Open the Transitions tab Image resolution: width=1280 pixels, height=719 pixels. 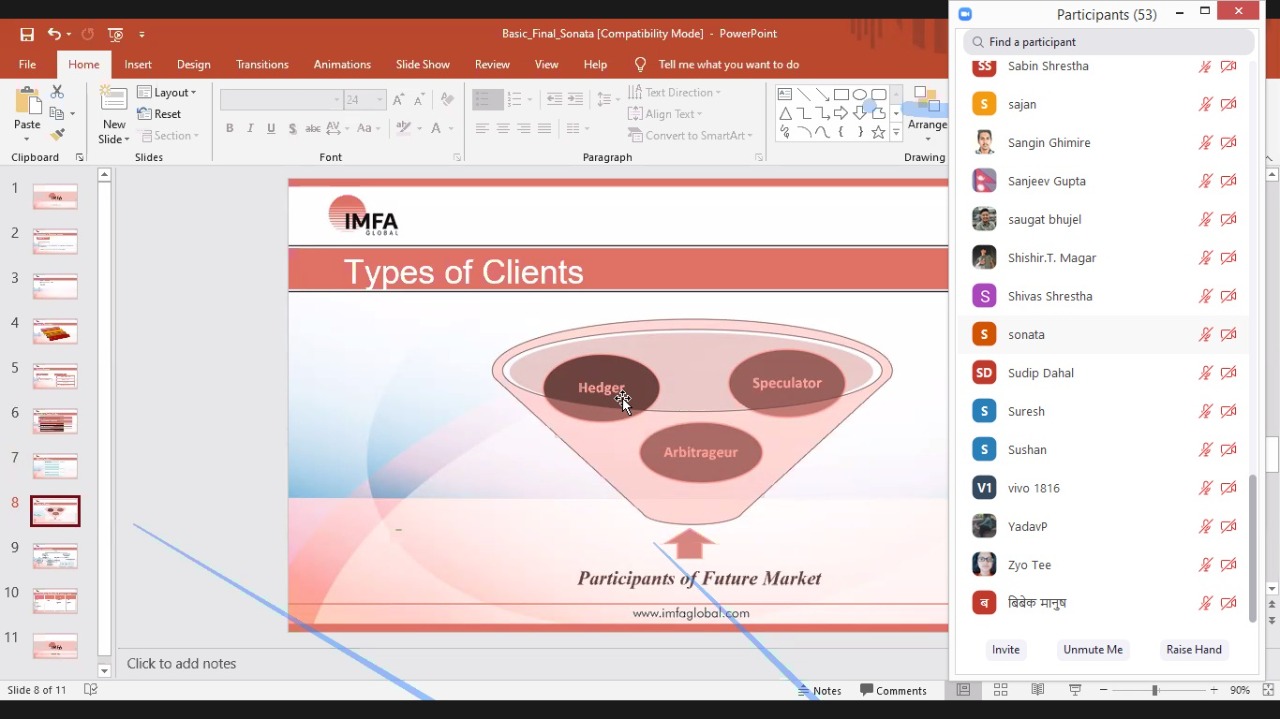pos(262,64)
